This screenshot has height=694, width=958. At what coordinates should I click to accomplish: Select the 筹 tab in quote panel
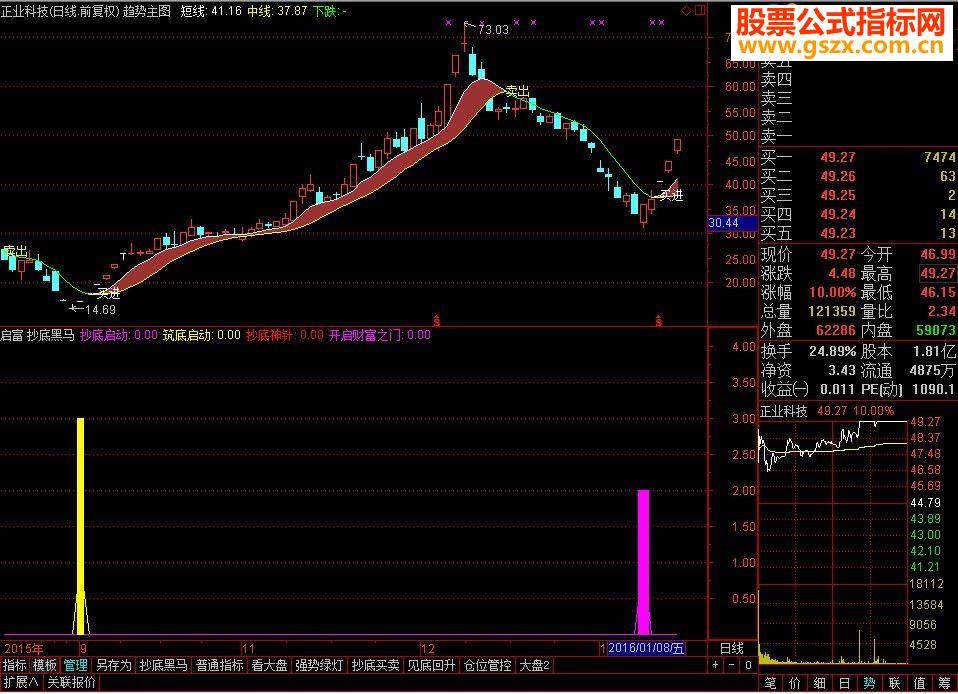(945, 683)
